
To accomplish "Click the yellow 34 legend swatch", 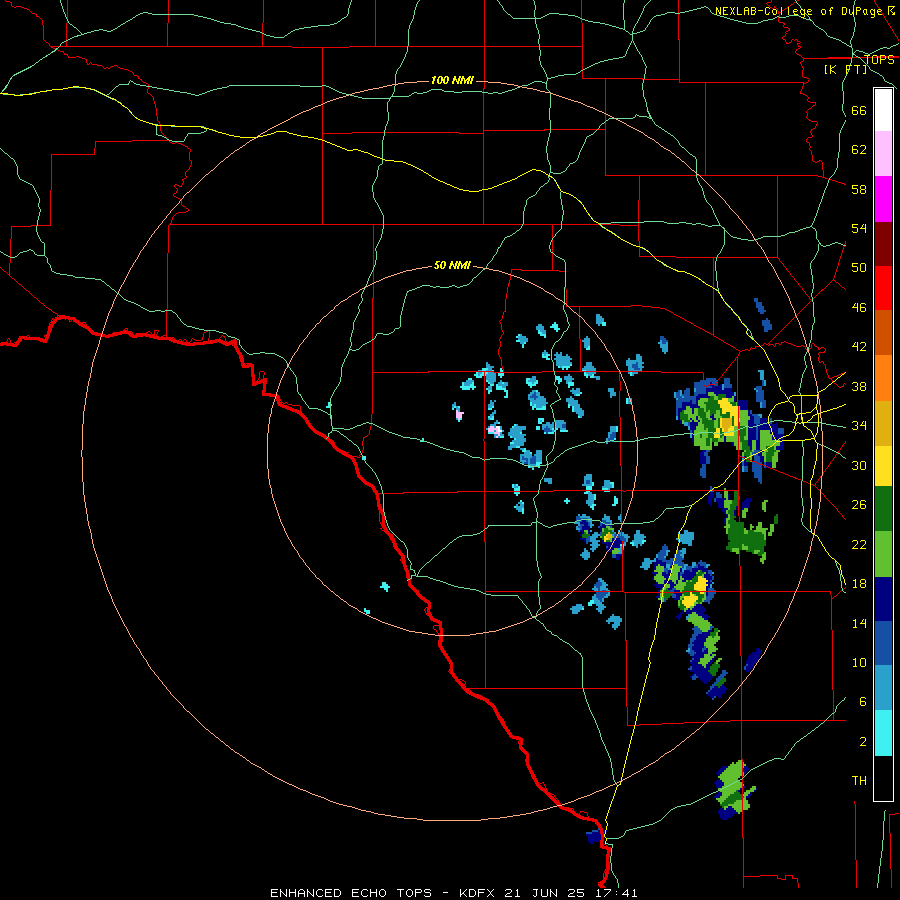I will [883, 466].
